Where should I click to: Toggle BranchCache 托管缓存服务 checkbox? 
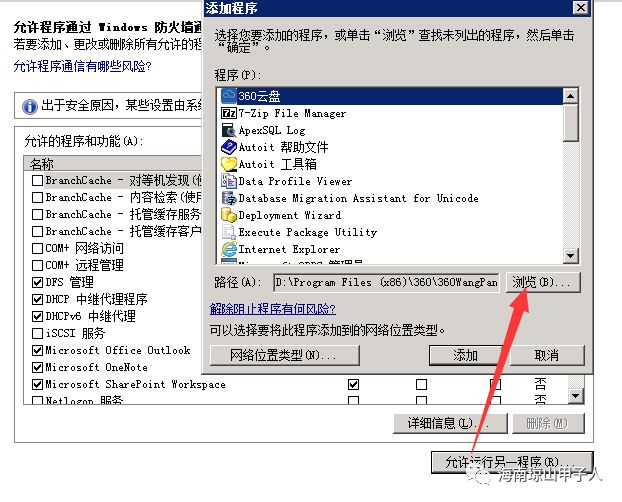(37, 214)
